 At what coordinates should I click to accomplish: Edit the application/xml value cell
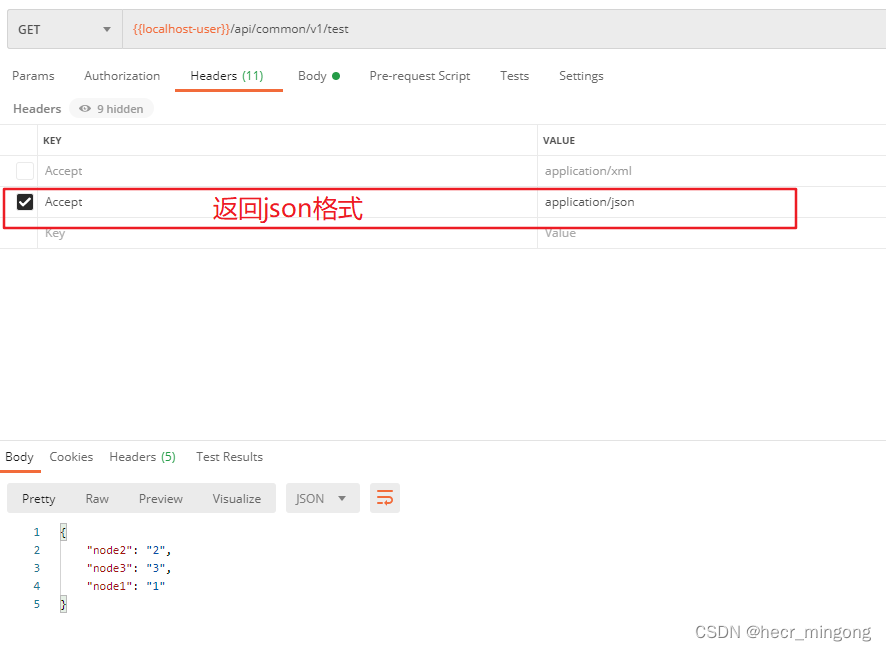(x=711, y=171)
